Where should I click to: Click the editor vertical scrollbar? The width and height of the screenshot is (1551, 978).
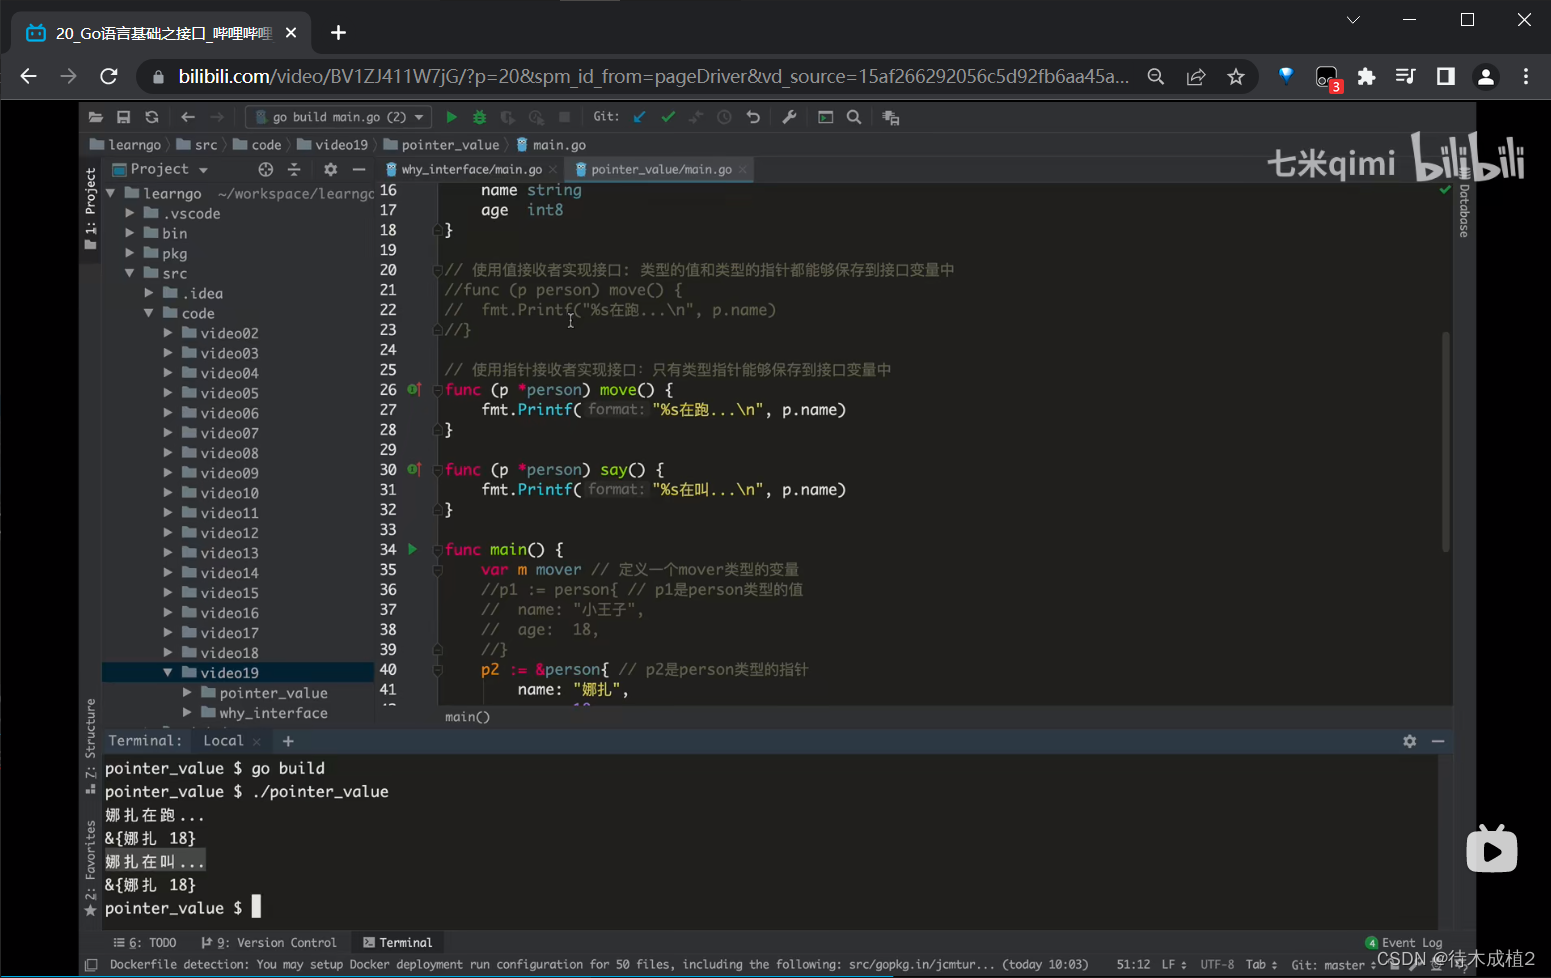(1446, 441)
